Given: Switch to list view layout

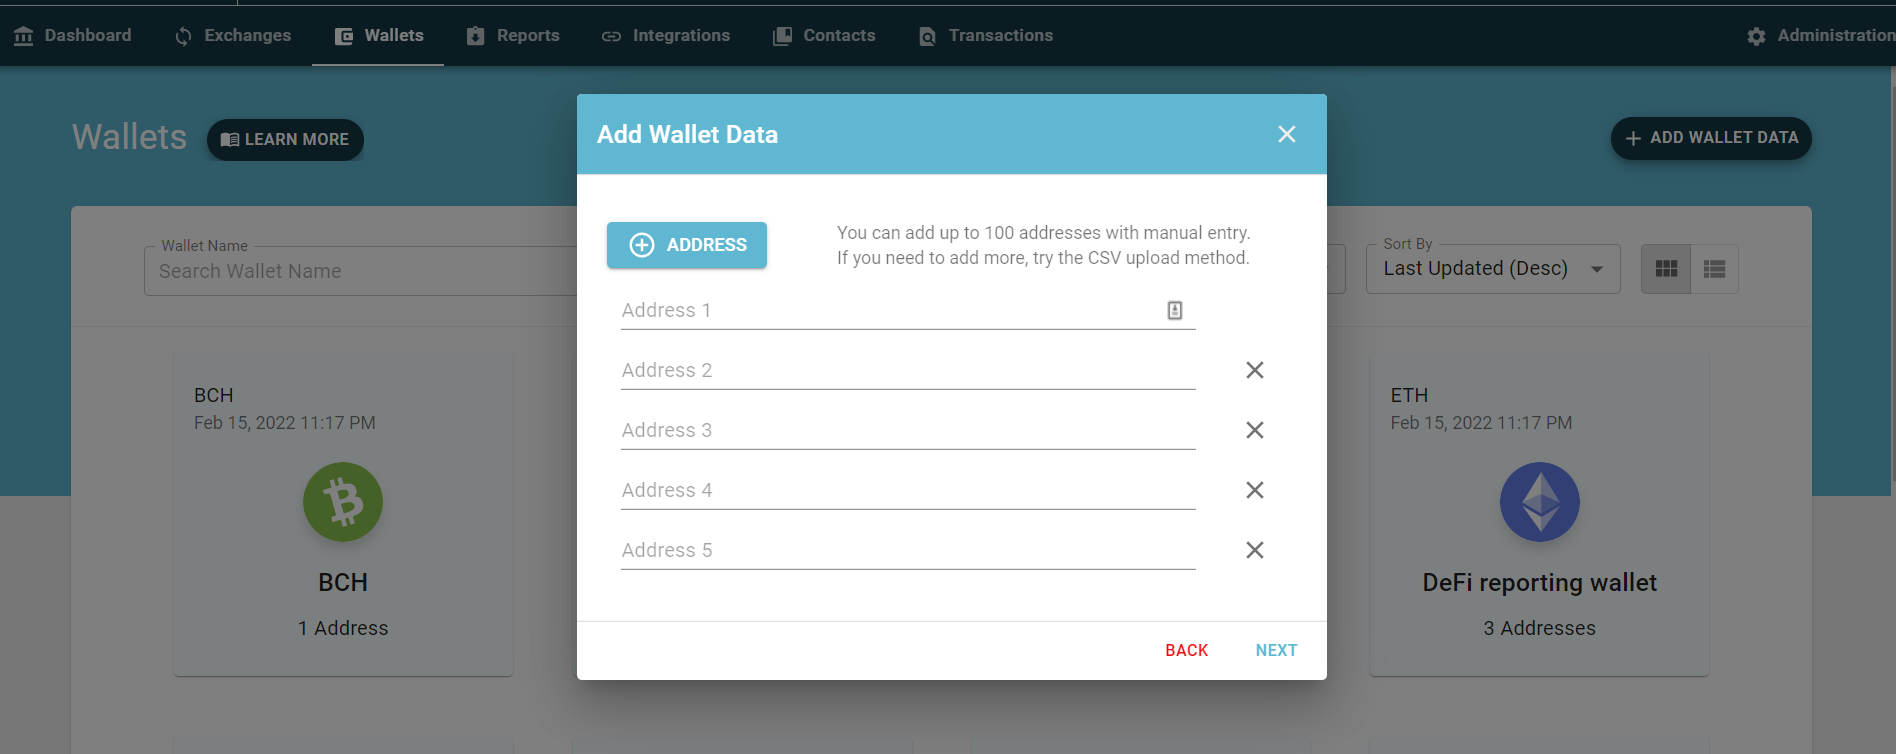Looking at the screenshot, I should point(1715,269).
